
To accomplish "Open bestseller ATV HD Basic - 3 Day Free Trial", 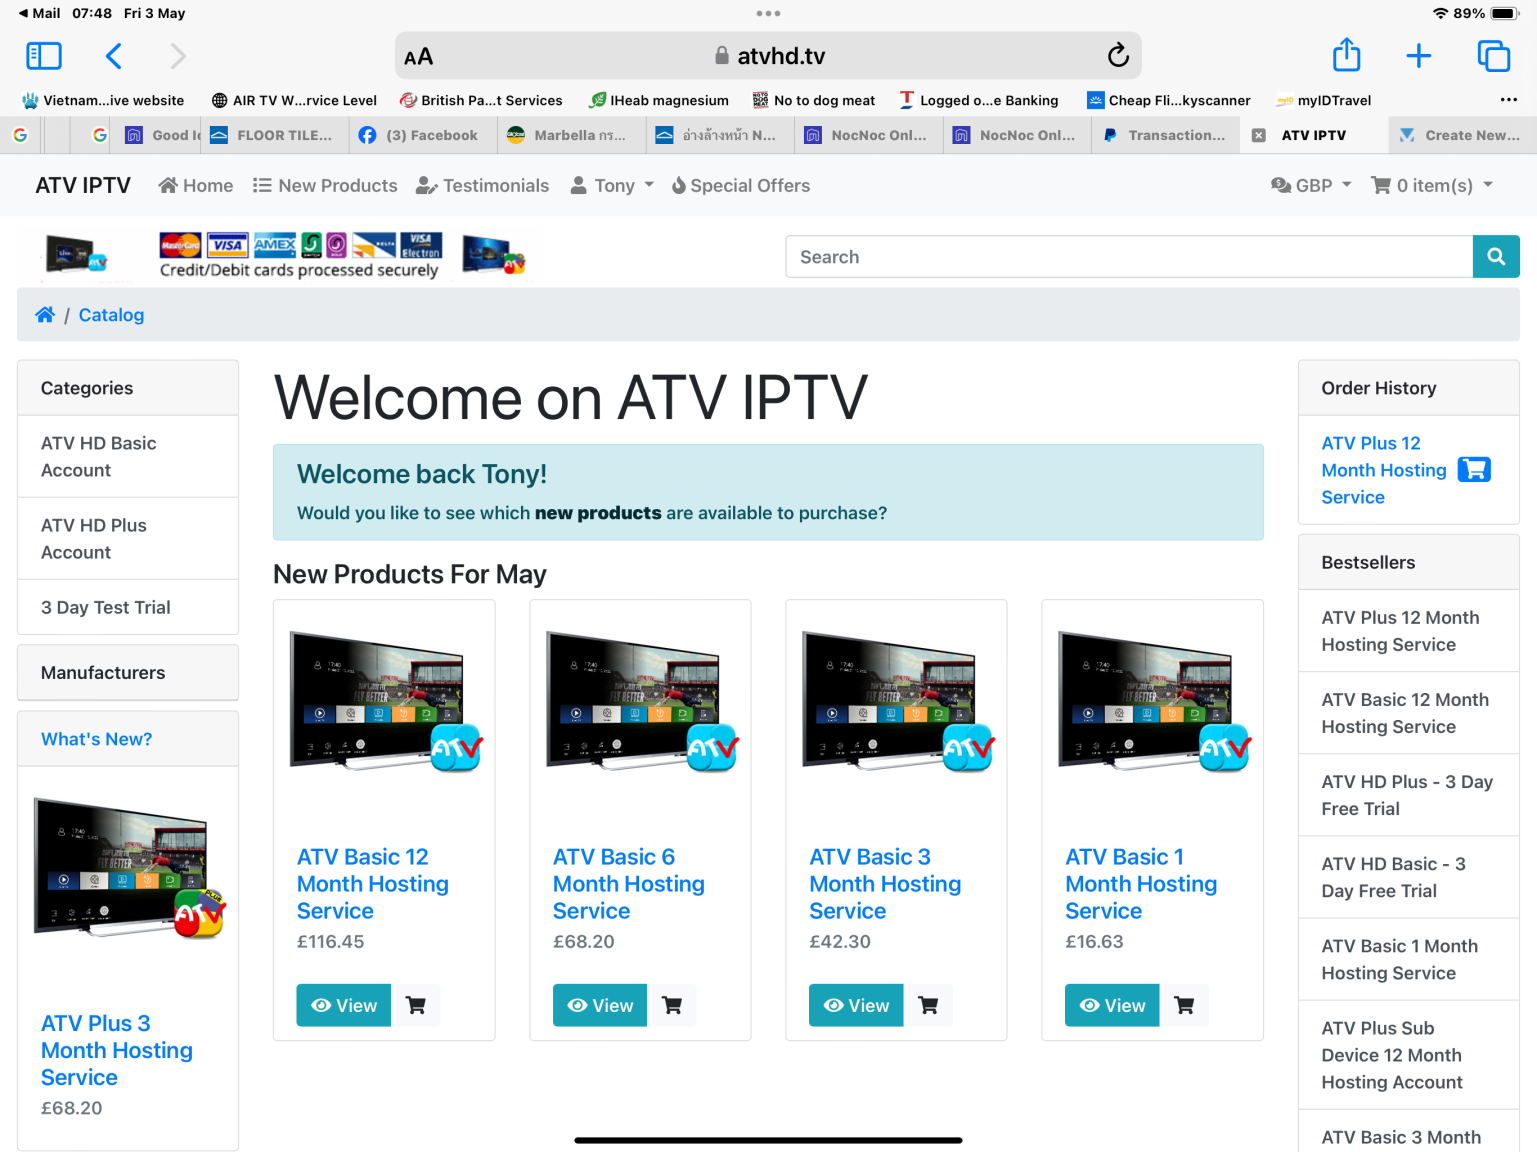I will [x=1408, y=877].
